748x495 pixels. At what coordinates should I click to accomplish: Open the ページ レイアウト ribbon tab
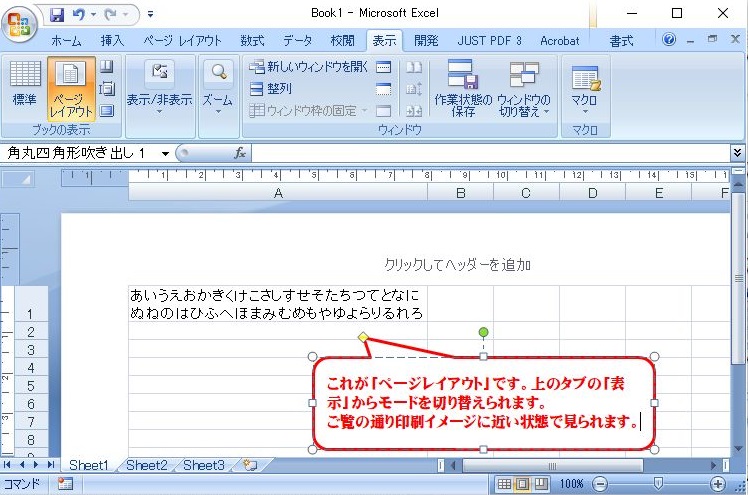pos(183,41)
